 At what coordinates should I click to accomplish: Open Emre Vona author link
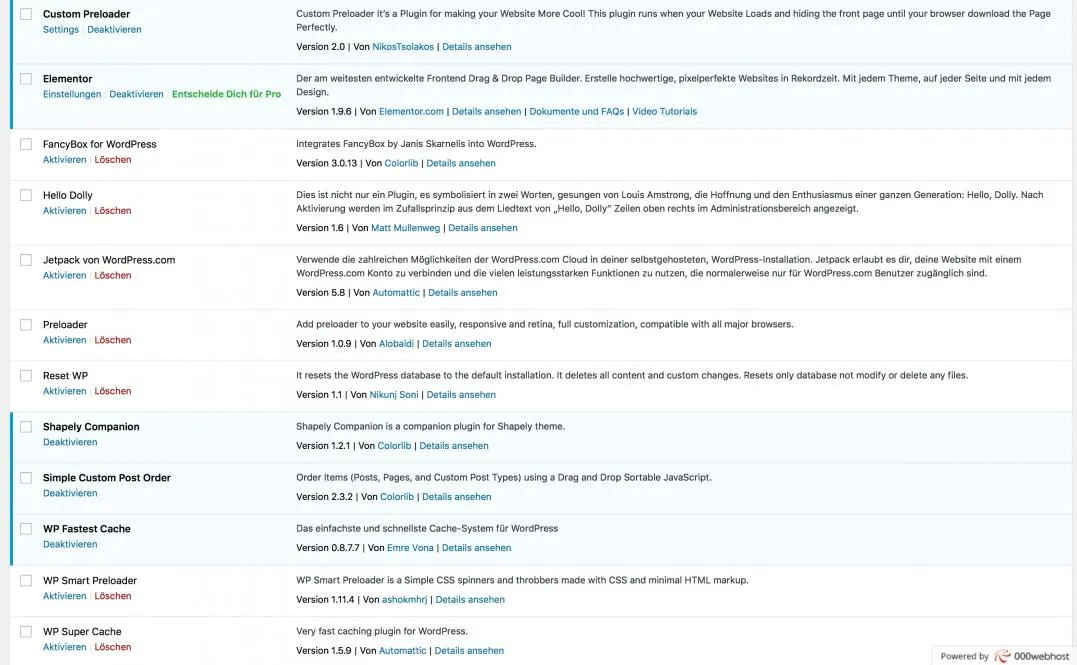[410, 548]
